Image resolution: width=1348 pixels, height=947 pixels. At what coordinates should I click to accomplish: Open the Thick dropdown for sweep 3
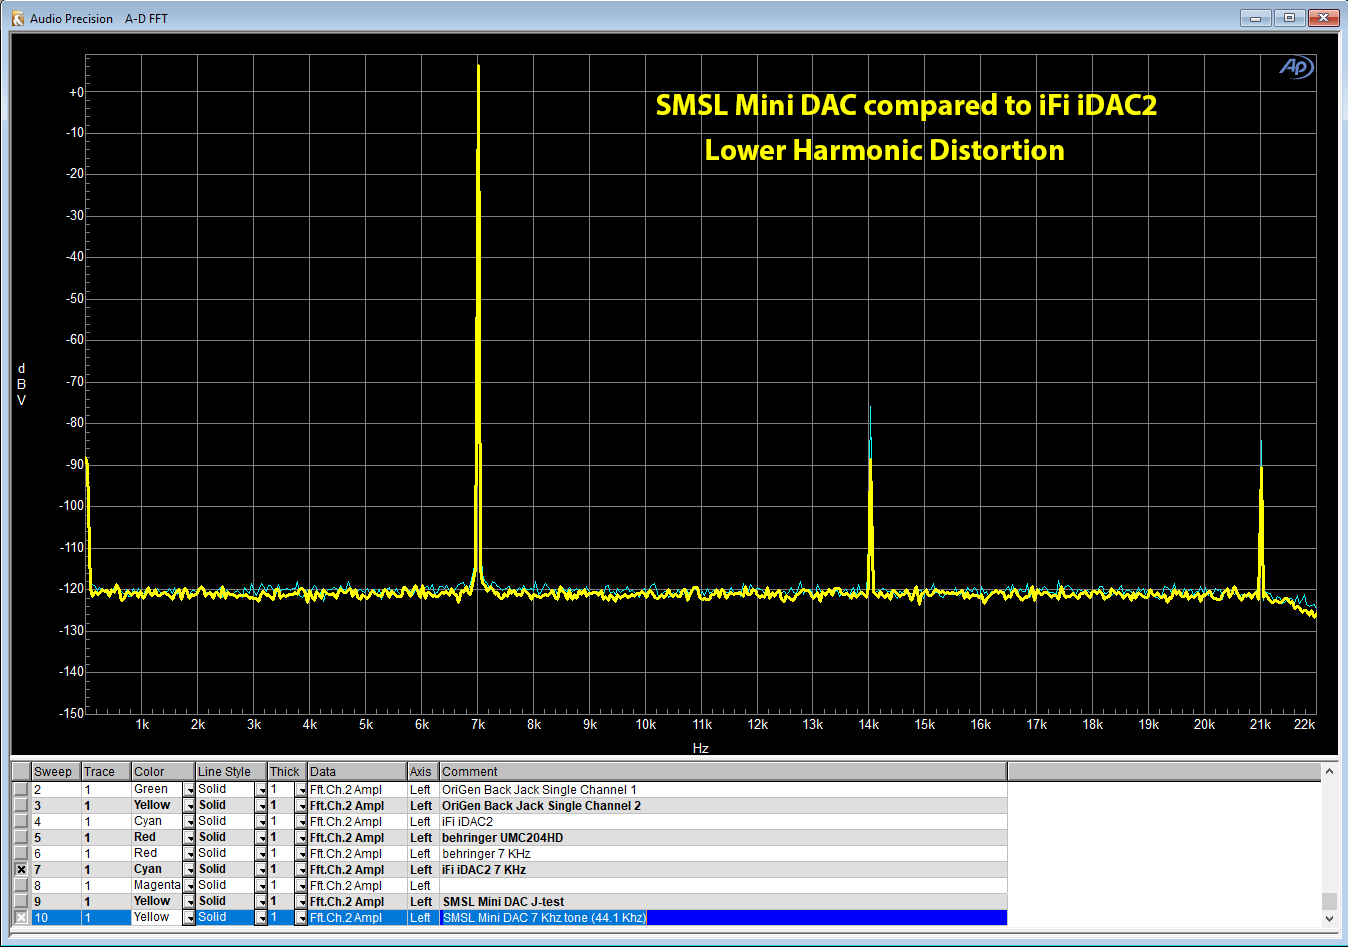pyautogui.click(x=301, y=806)
